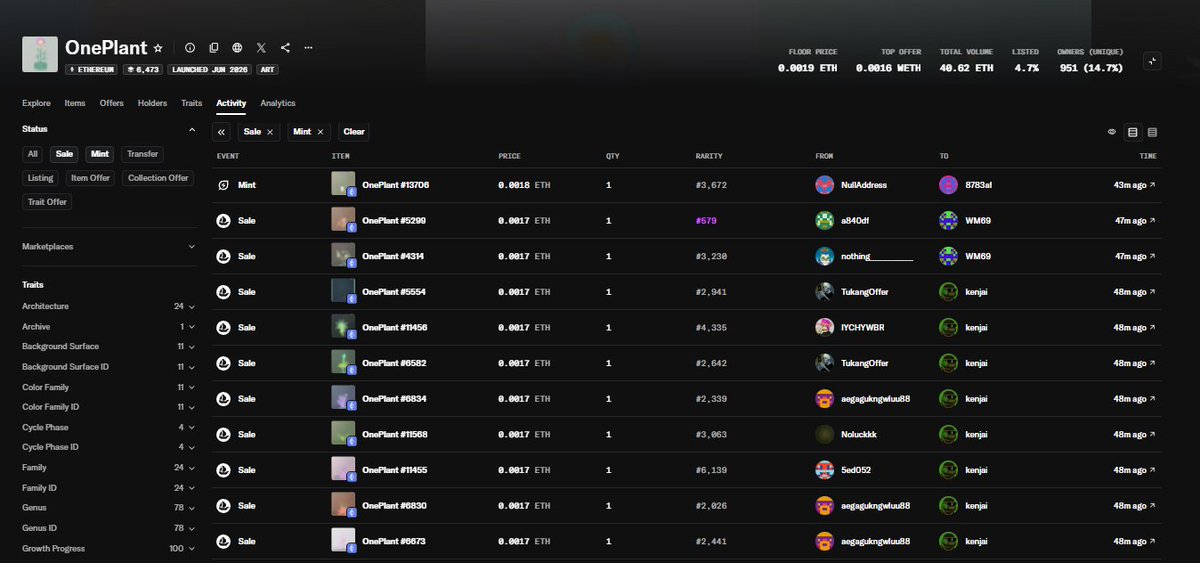Enable the Item Offer status filter
Screen dimensions: 1200x563
[90, 178]
